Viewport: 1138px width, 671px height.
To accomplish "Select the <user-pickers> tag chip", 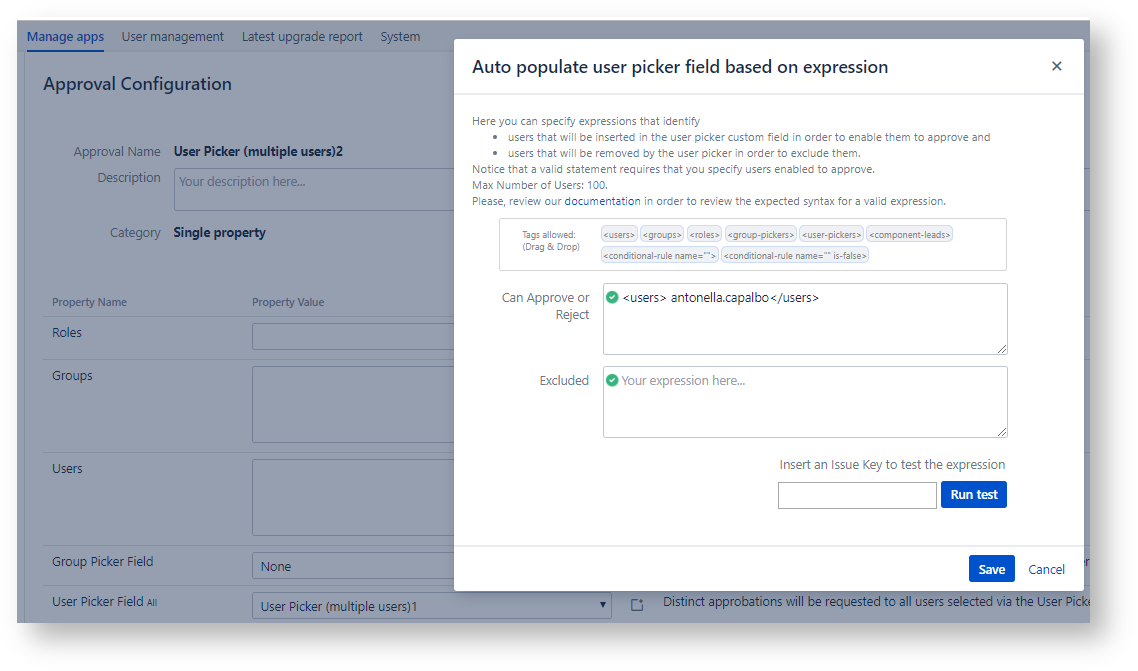I will pyautogui.click(x=831, y=235).
